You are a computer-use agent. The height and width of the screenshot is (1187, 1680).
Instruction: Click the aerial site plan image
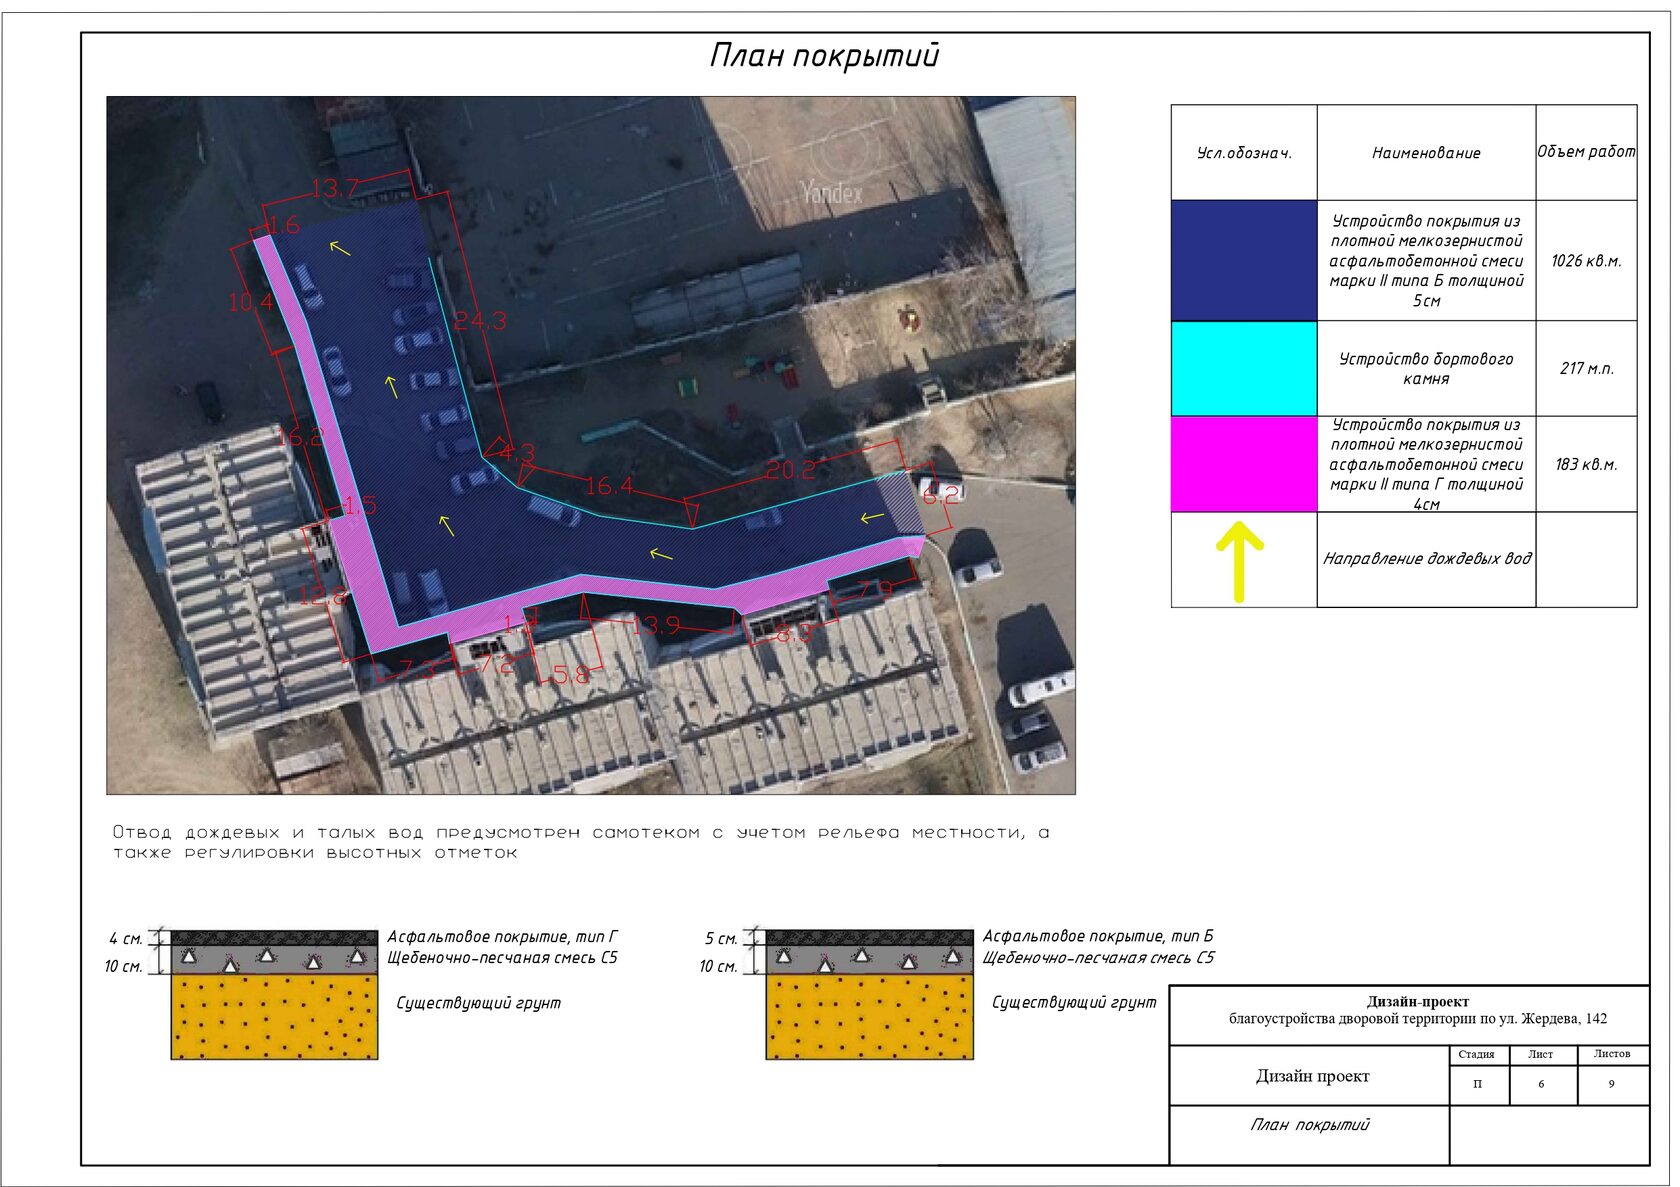pyautogui.click(x=590, y=445)
